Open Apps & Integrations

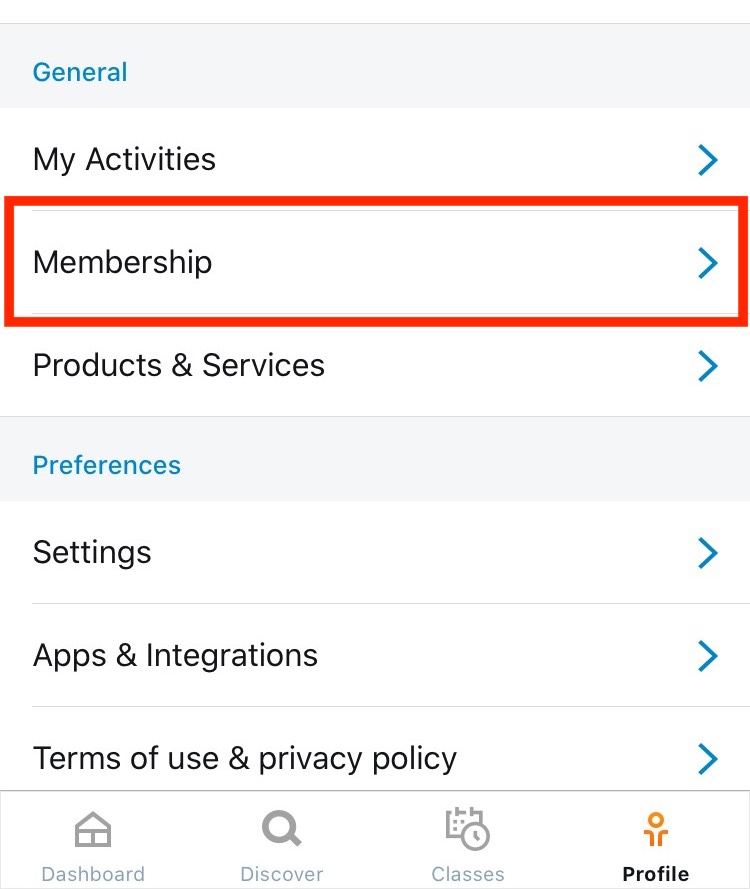pos(175,655)
